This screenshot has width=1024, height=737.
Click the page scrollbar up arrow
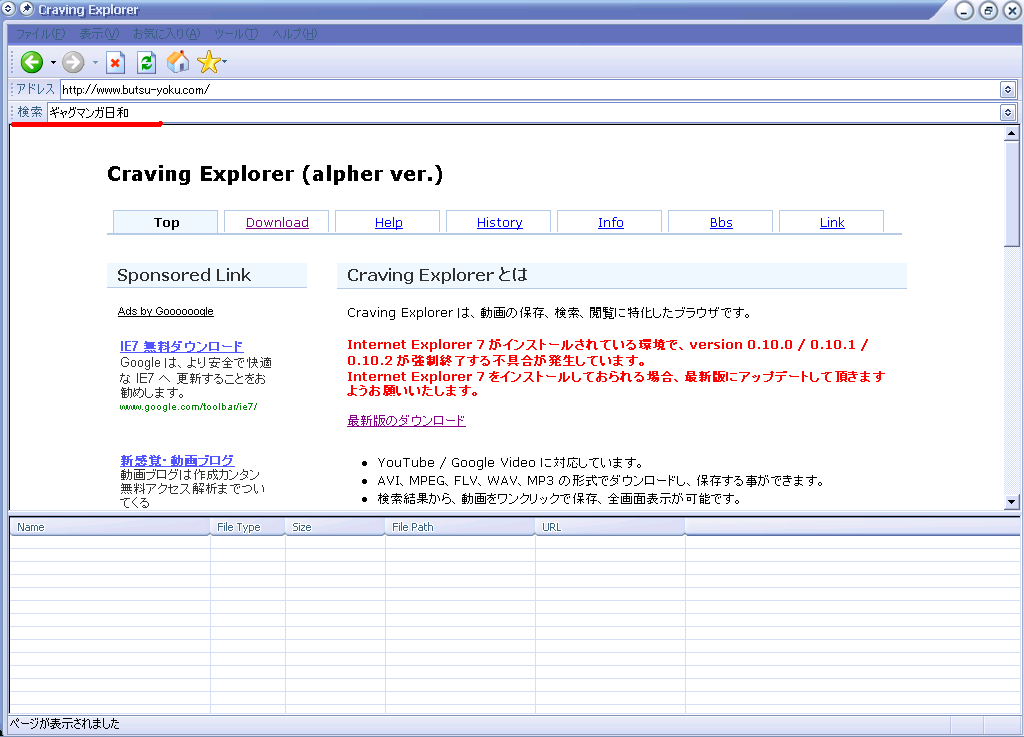[x=1011, y=133]
